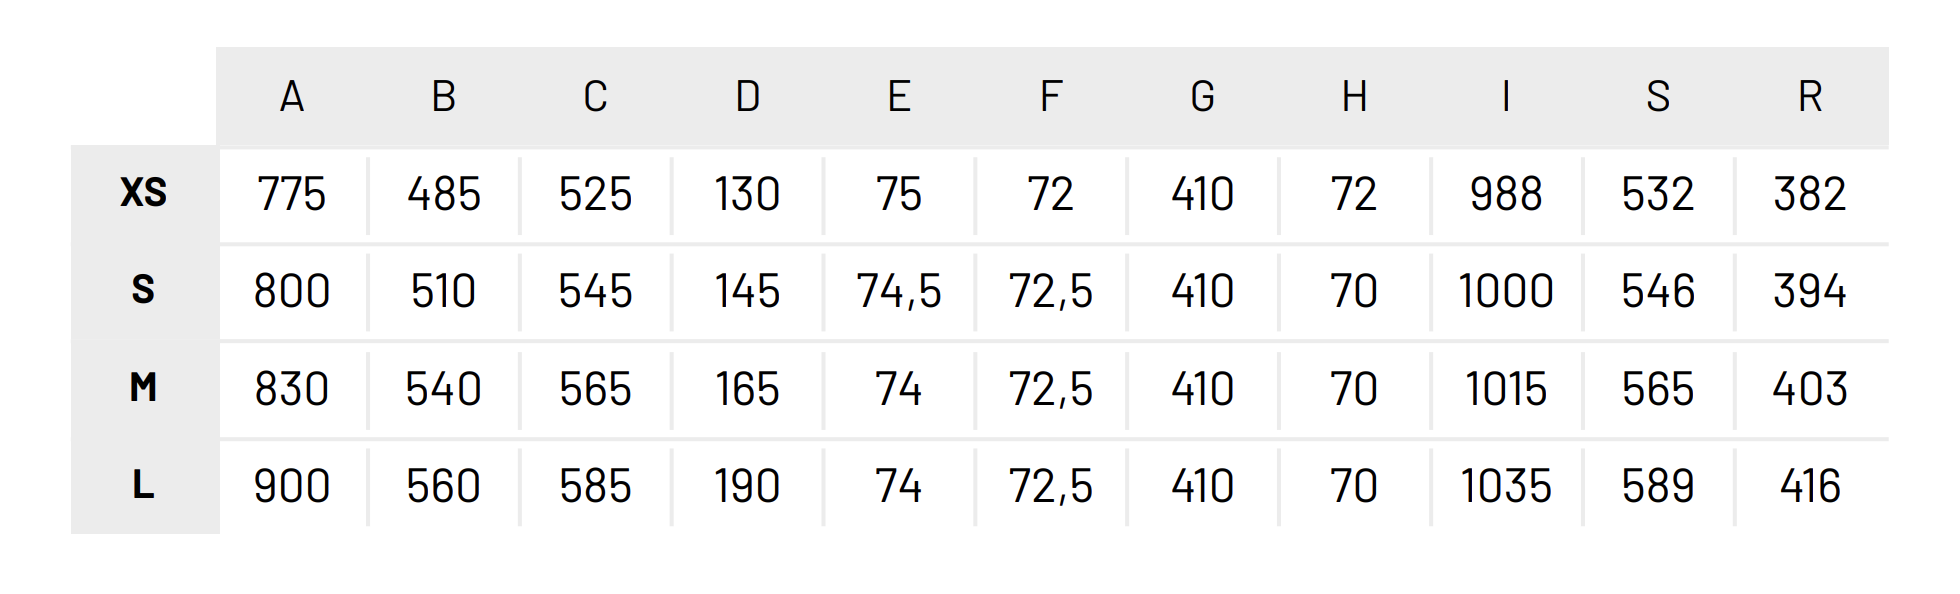Select the L size row label

point(144,485)
